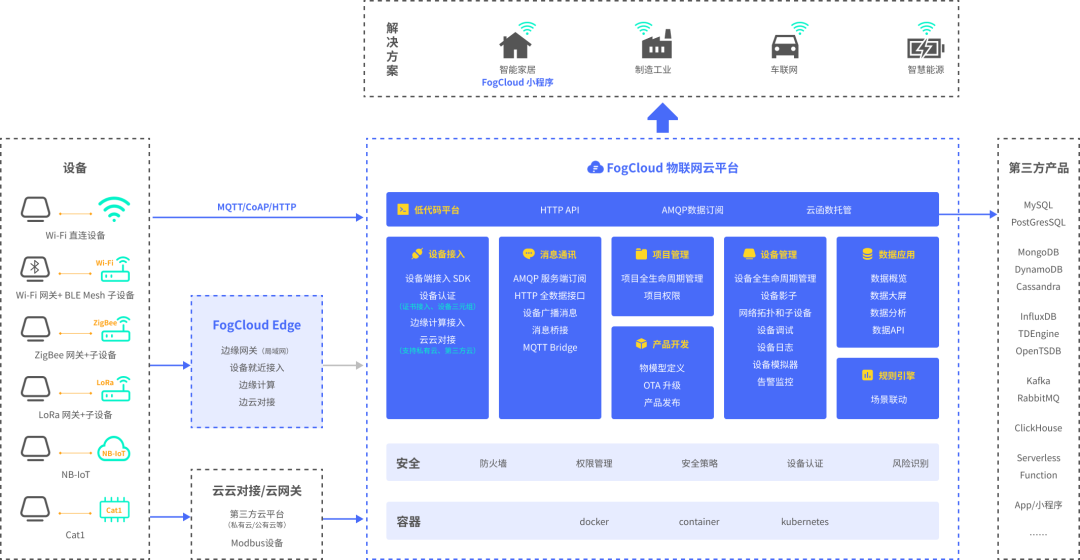Select the ZigBee gateway router icon
The width and height of the screenshot is (1080, 560).
tap(113, 328)
